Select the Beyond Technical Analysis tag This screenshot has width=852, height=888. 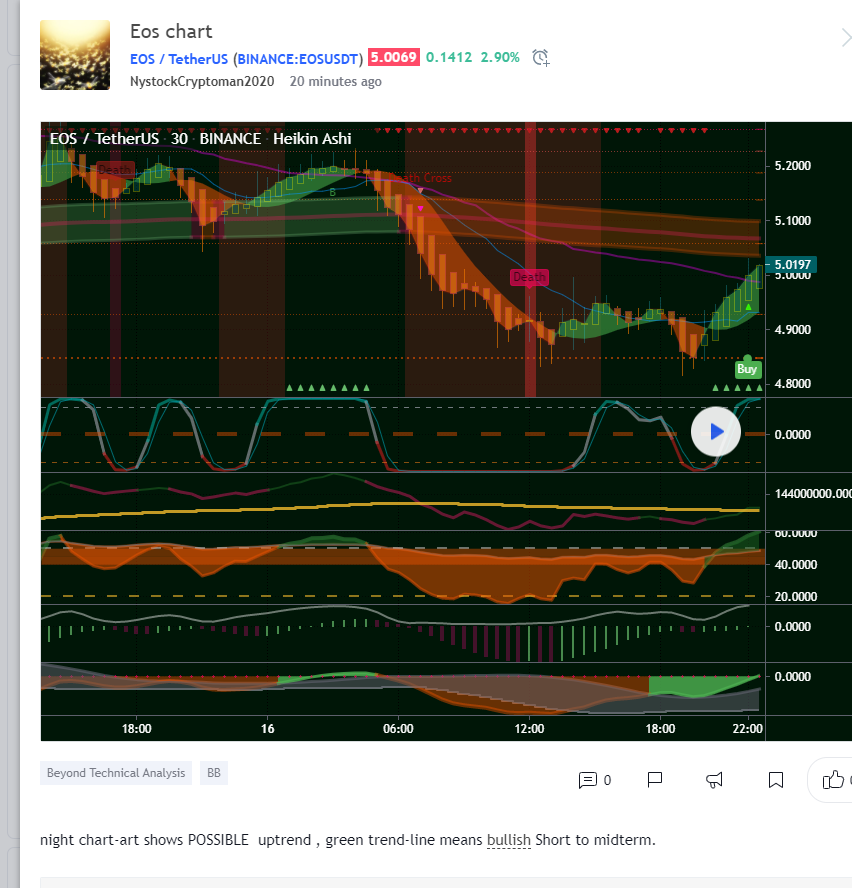116,773
